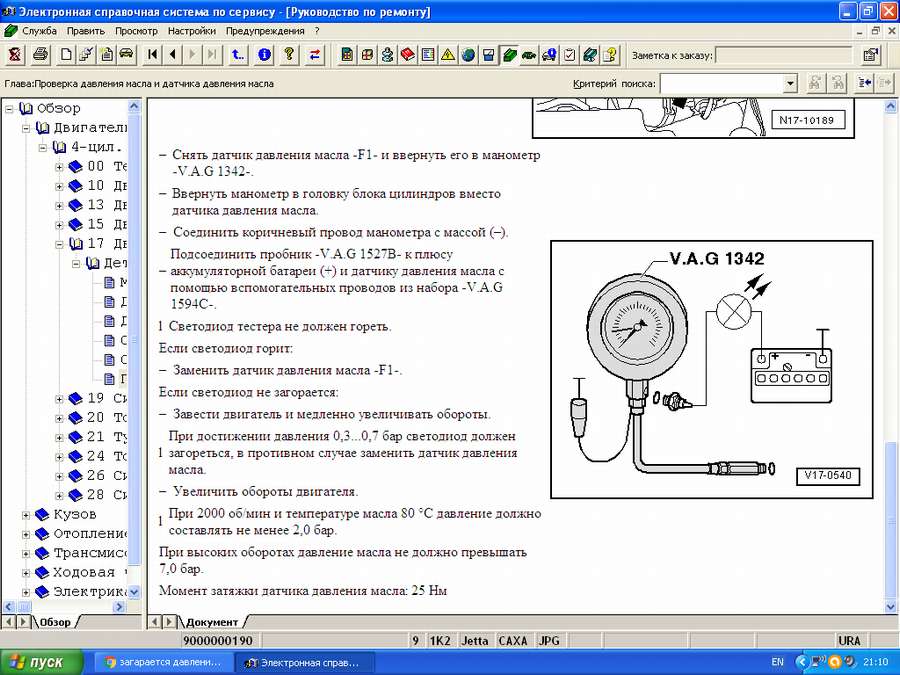Click the car vehicle selection icon
The image size is (900, 675).
pyautogui.click(x=126, y=55)
